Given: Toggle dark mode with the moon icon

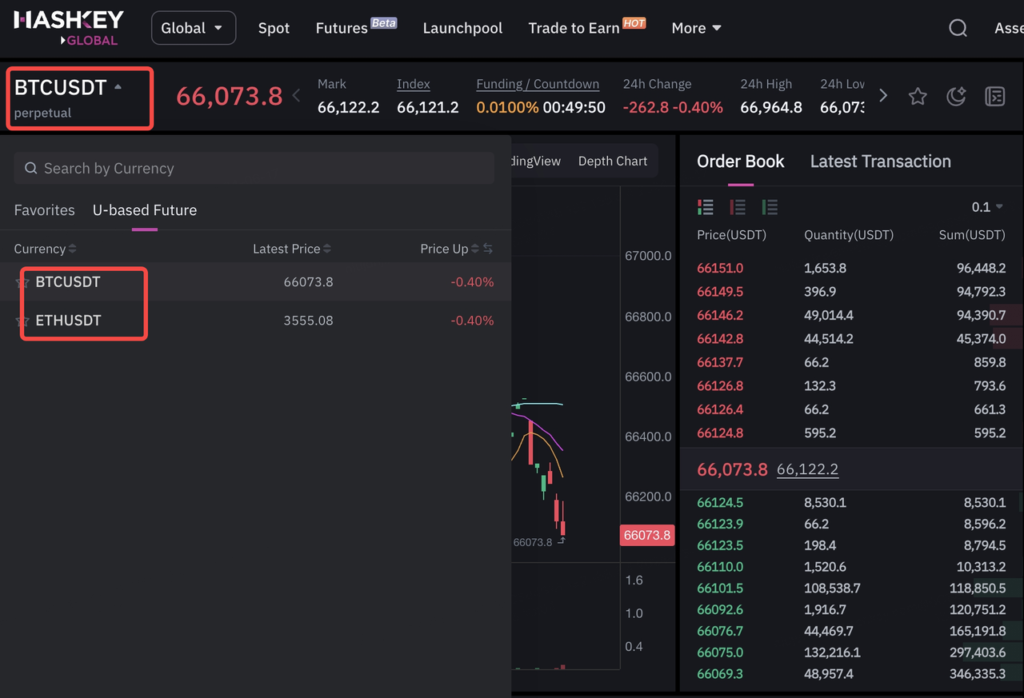Looking at the screenshot, I should tap(956, 96).
